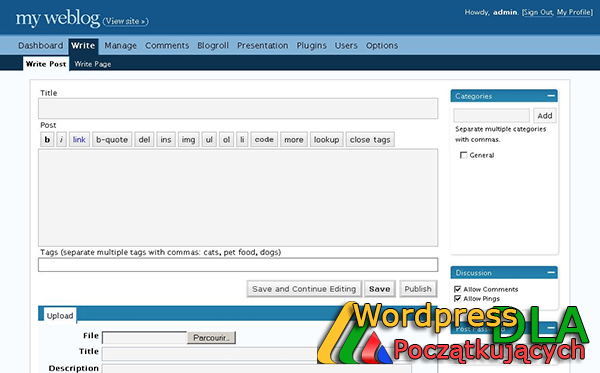
Task: Click the Save button
Action: [x=380, y=289]
